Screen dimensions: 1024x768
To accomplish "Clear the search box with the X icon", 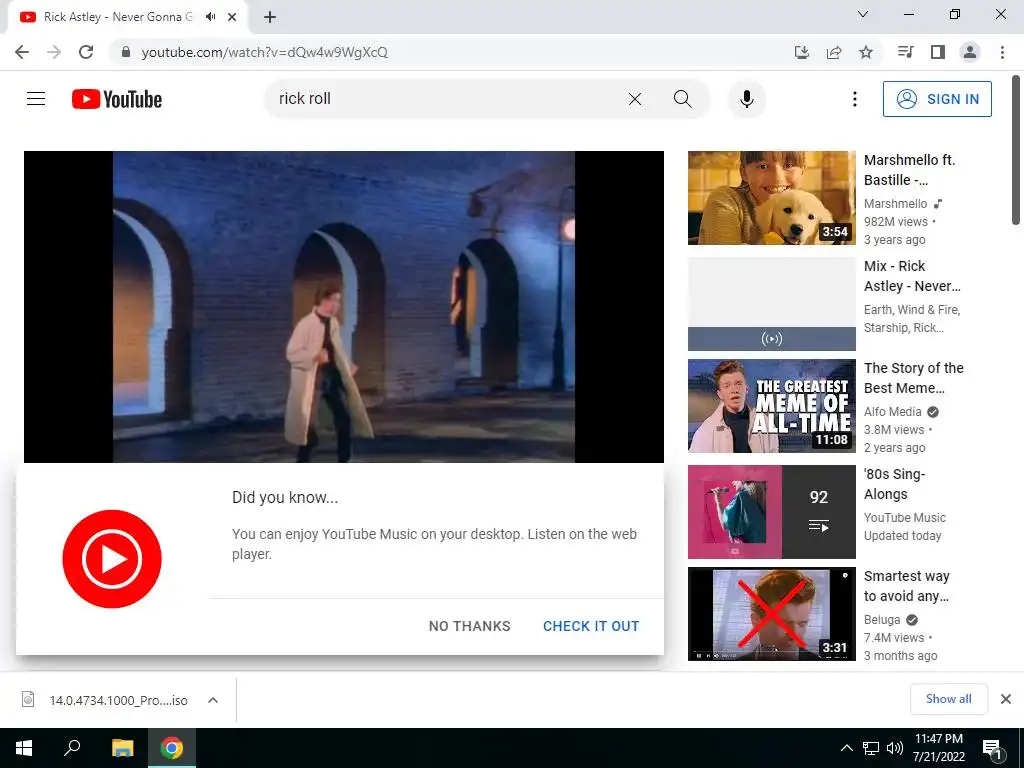I will [x=635, y=99].
